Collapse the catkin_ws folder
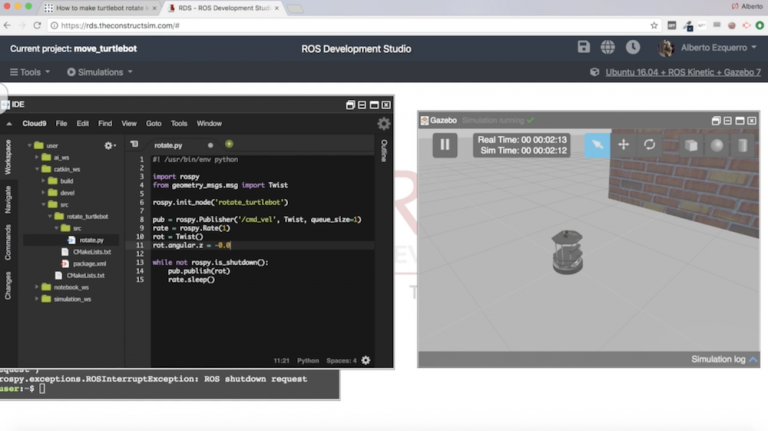Image resolution: width=768 pixels, height=431 pixels. tap(37, 169)
